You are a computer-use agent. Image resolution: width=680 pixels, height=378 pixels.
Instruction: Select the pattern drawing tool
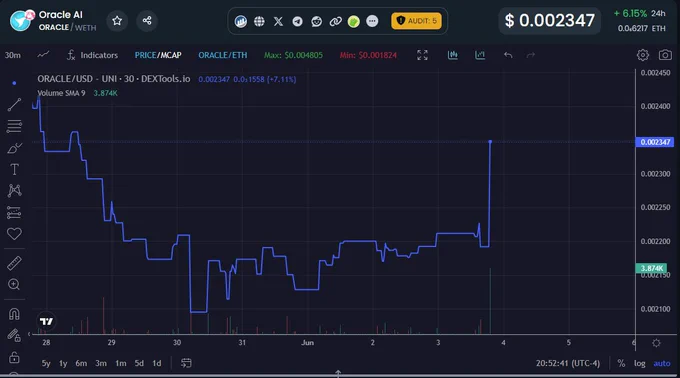[x=14, y=190]
